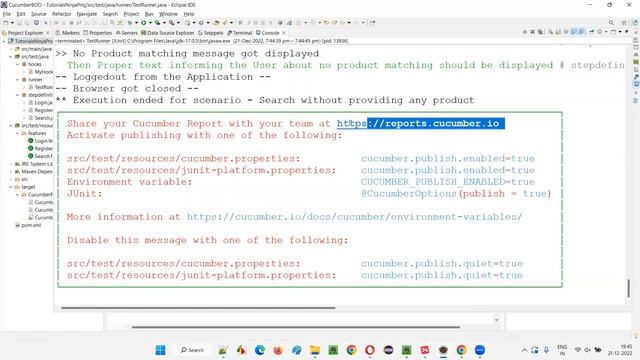Open the https://reports.cucumber.io link
This screenshot has height=360, width=640.
coord(418,123)
